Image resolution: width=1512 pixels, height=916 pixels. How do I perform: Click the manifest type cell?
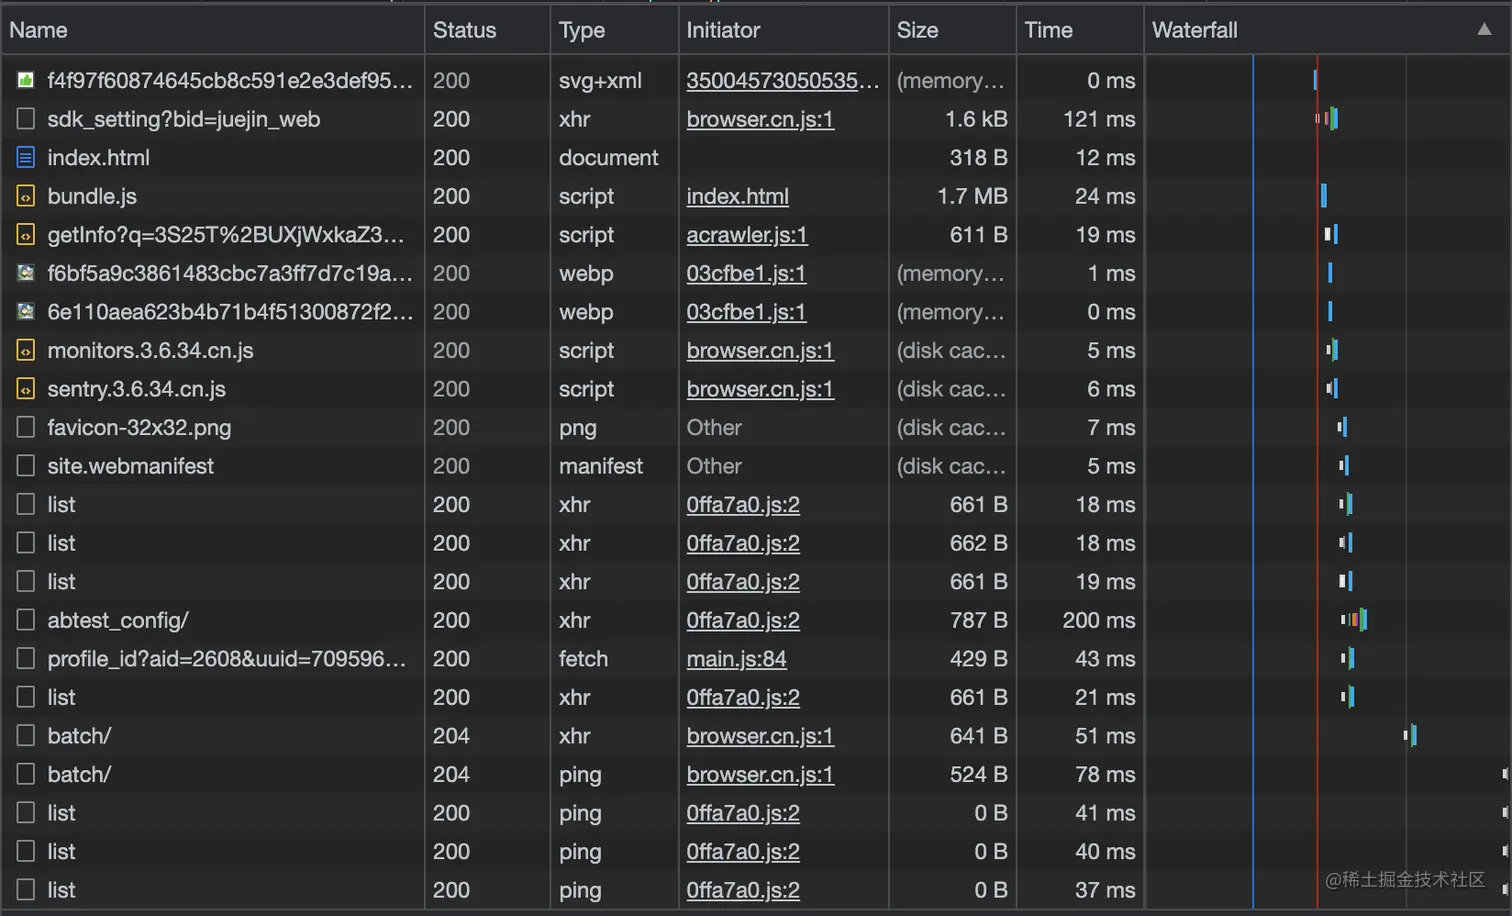601,466
